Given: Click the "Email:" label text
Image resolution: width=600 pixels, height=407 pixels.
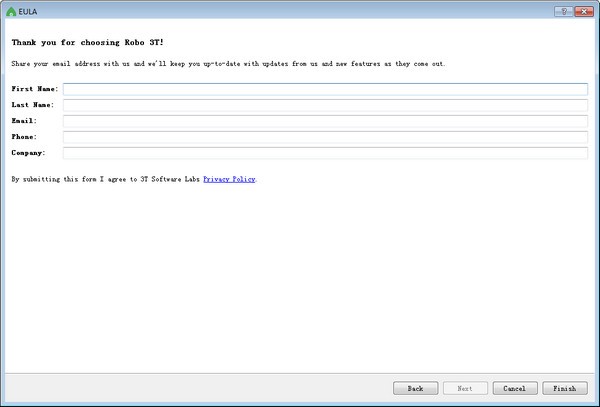Looking at the screenshot, I should 24,121.
